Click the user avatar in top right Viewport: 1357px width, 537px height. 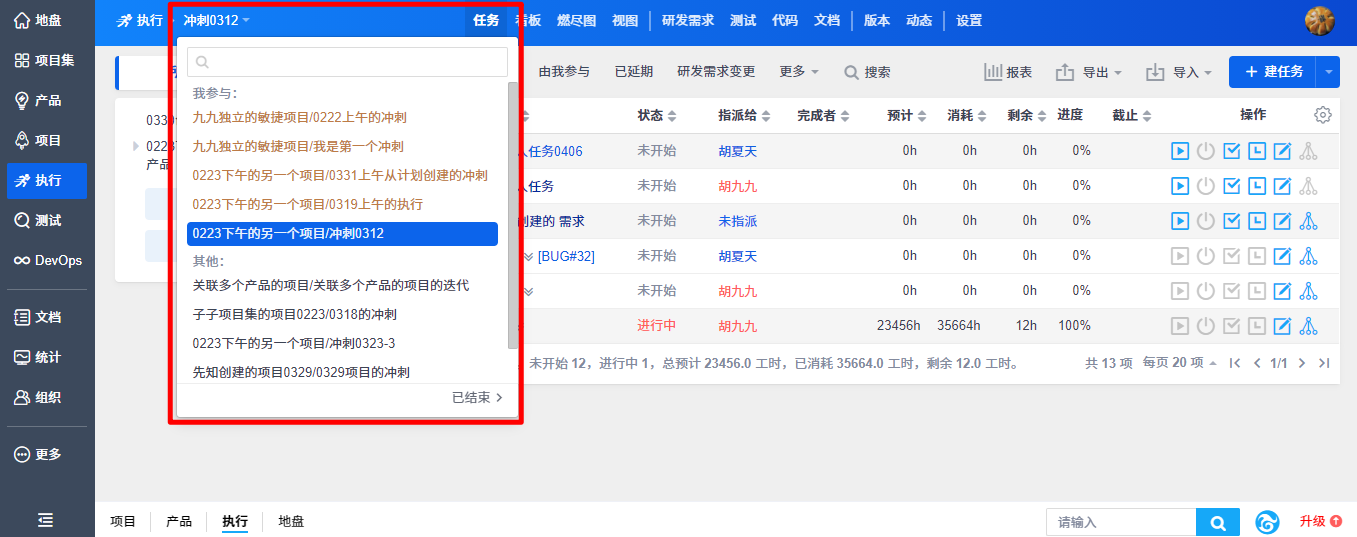coord(1320,21)
